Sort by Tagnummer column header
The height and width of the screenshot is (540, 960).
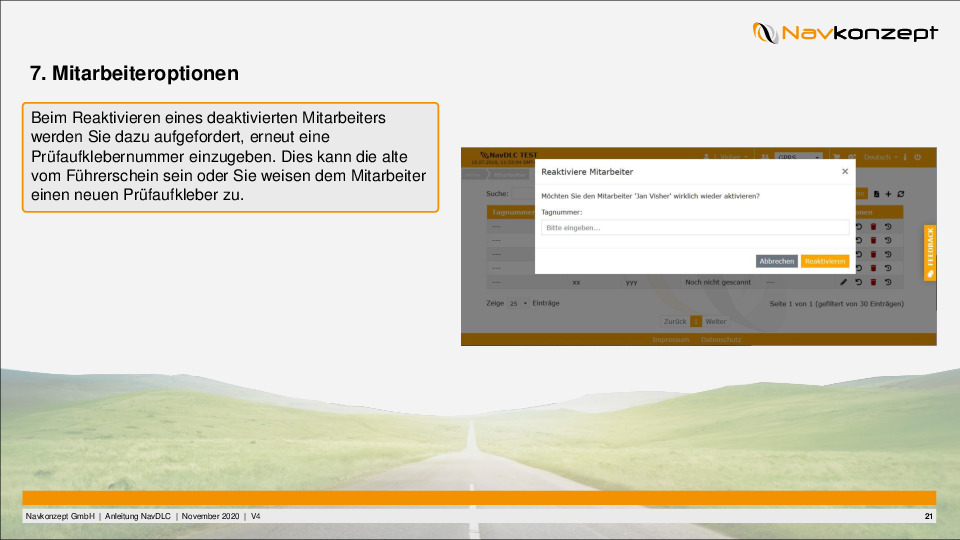[x=512, y=212]
